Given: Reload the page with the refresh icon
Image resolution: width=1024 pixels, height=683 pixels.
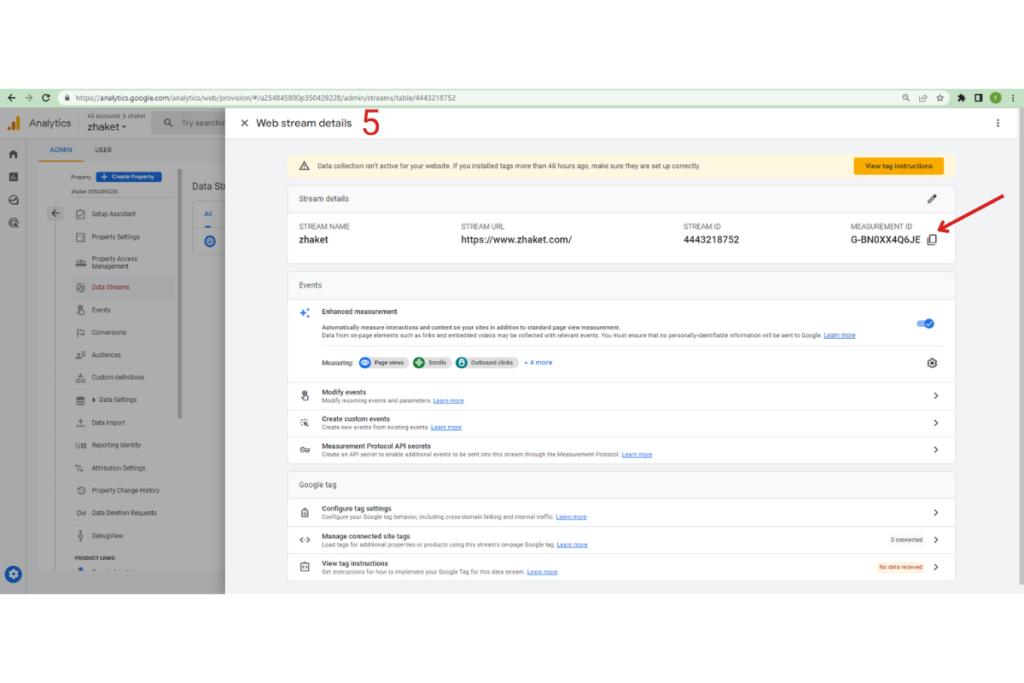Looking at the screenshot, I should [46, 98].
